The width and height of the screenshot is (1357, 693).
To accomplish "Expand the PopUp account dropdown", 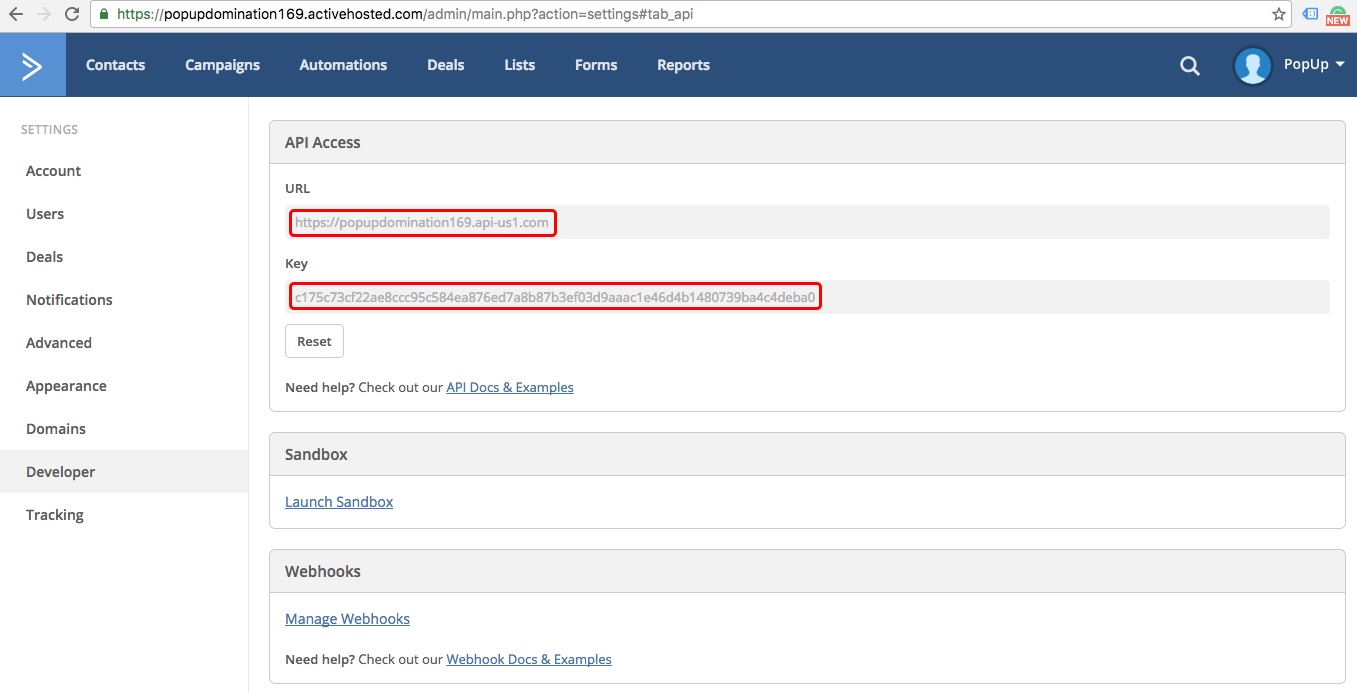I will point(1314,65).
